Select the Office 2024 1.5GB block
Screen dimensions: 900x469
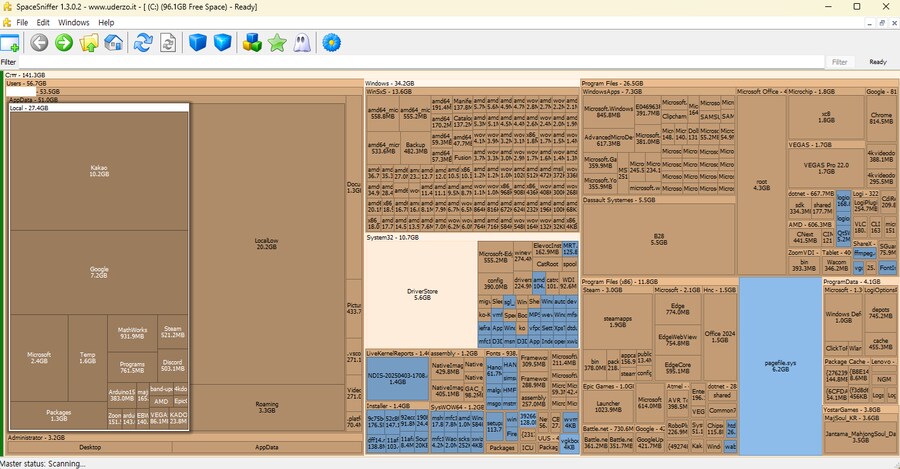720,336
